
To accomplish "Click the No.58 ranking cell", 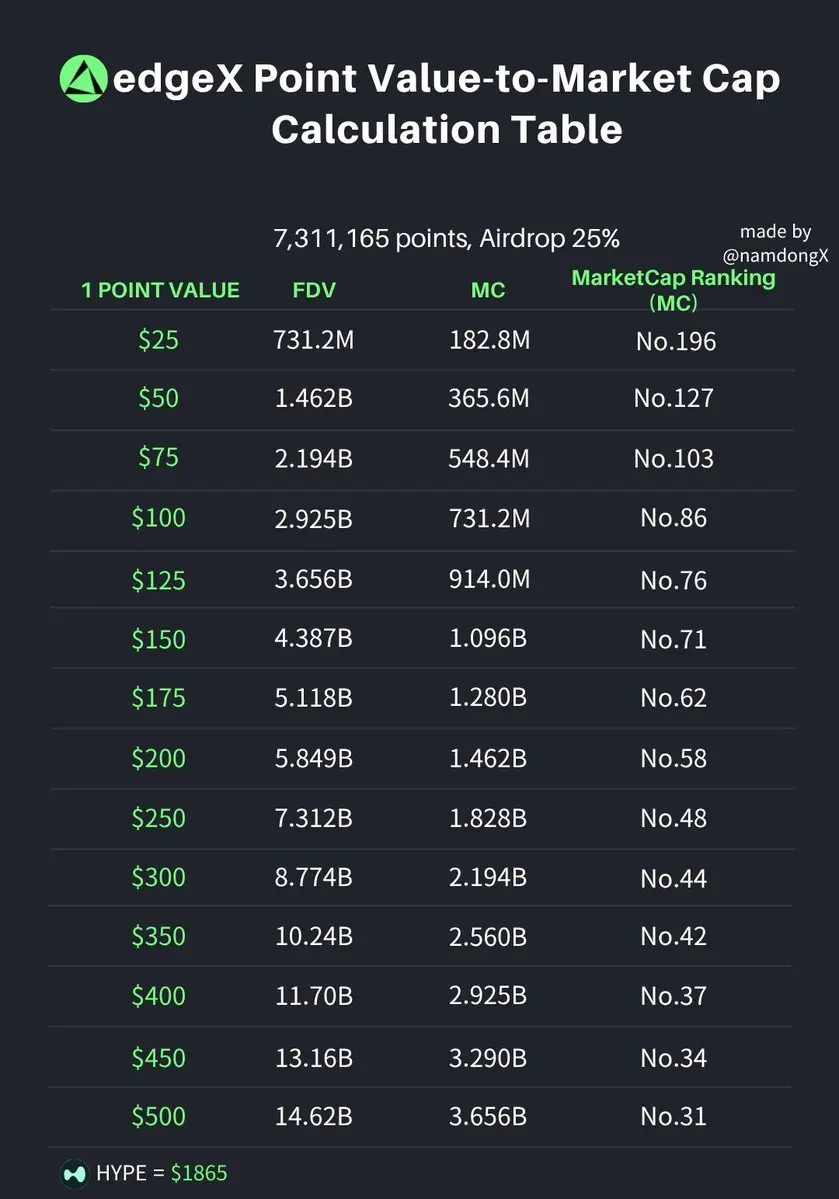I will (x=674, y=759).
